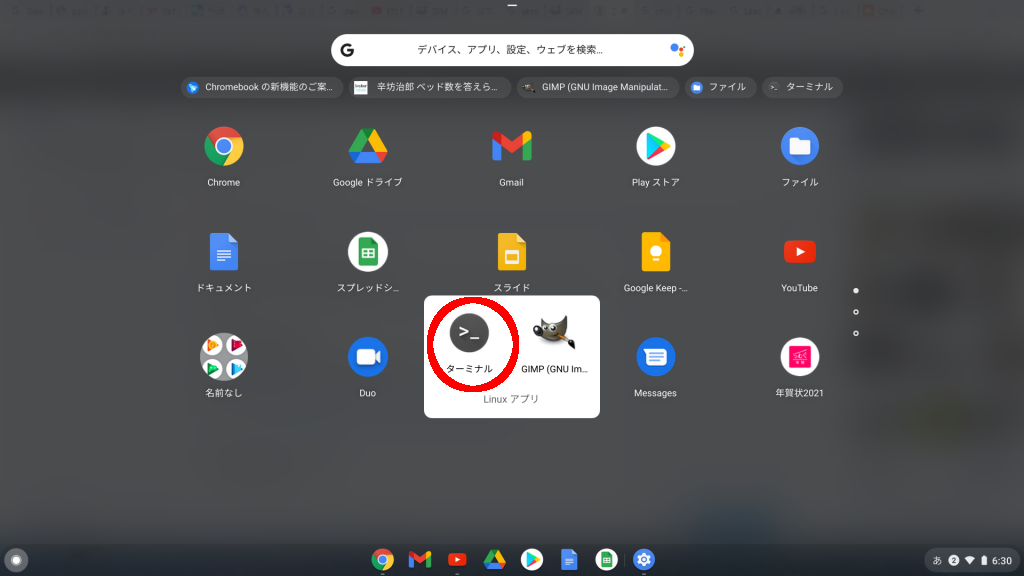Open status tray showing time 6:30
The width and height of the screenshot is (1024, 576).
(972, 560)
